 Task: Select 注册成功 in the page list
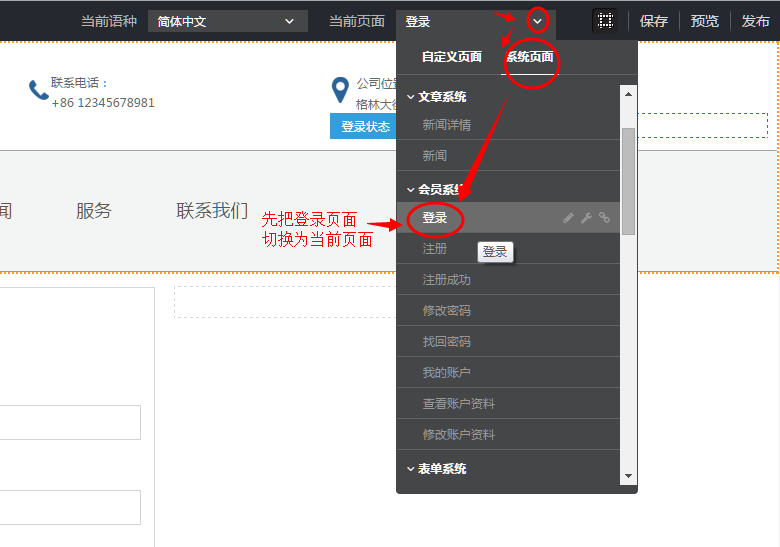(x=446, y=280)
